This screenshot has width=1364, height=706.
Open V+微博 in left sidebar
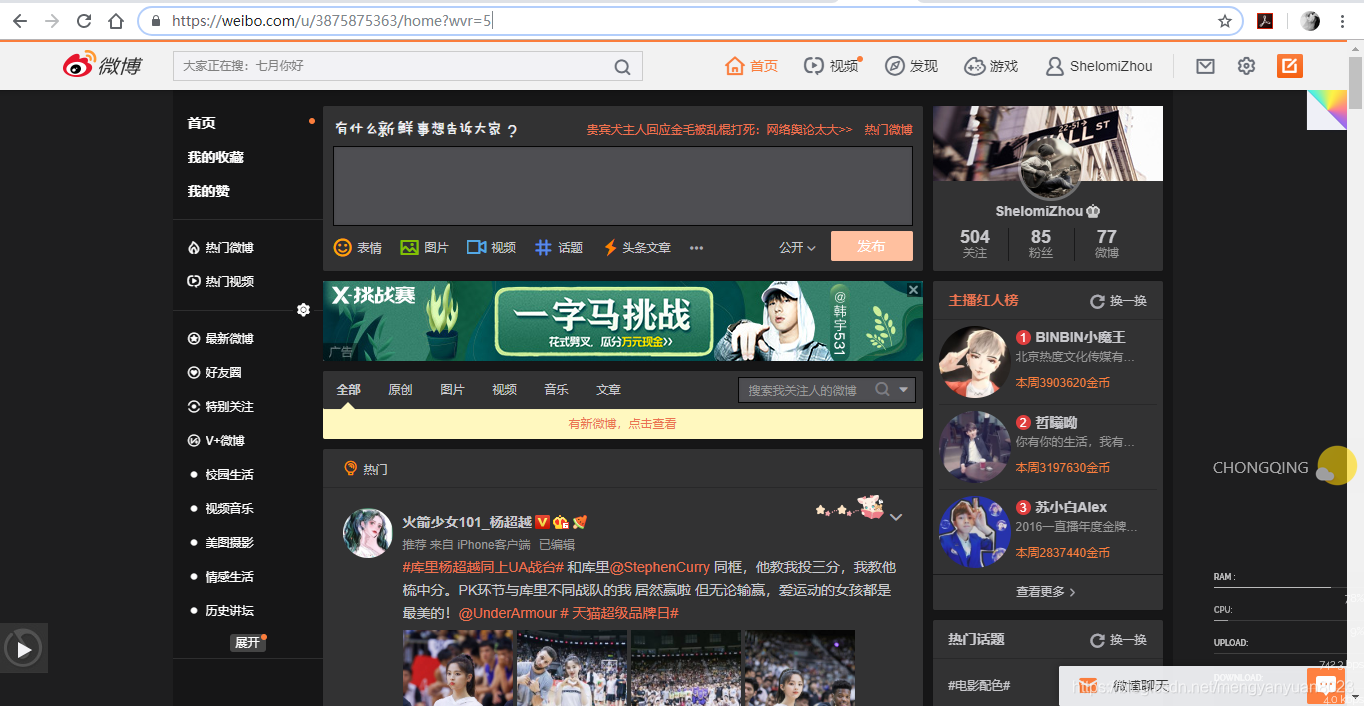click(216, 441)
